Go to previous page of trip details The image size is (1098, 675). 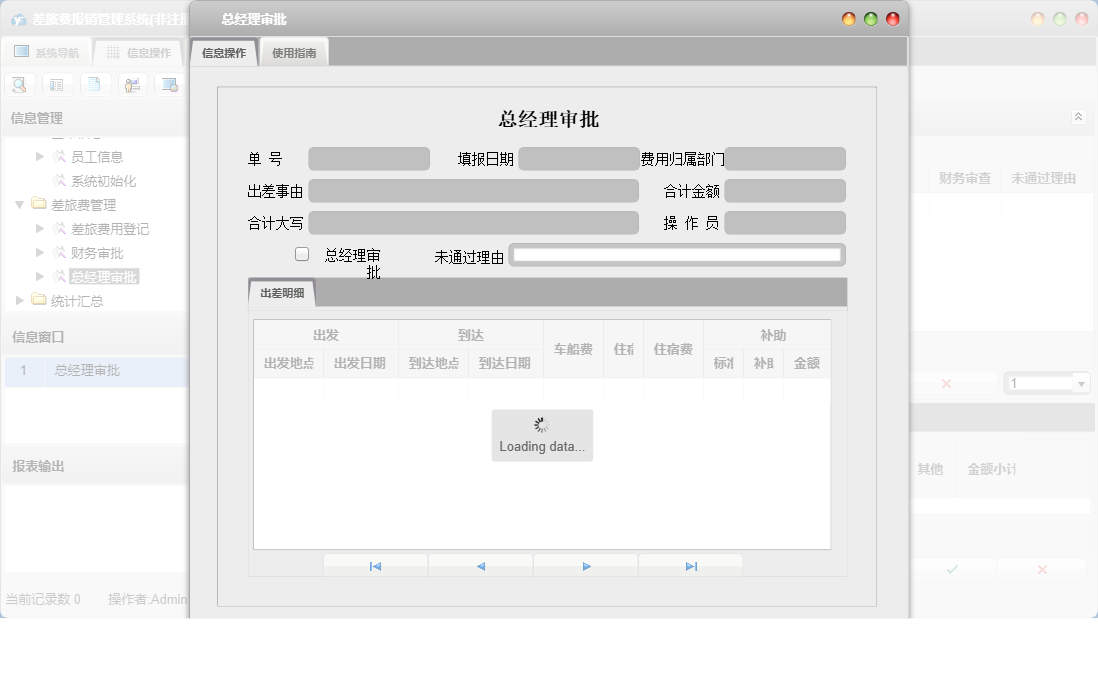point(480,565)
